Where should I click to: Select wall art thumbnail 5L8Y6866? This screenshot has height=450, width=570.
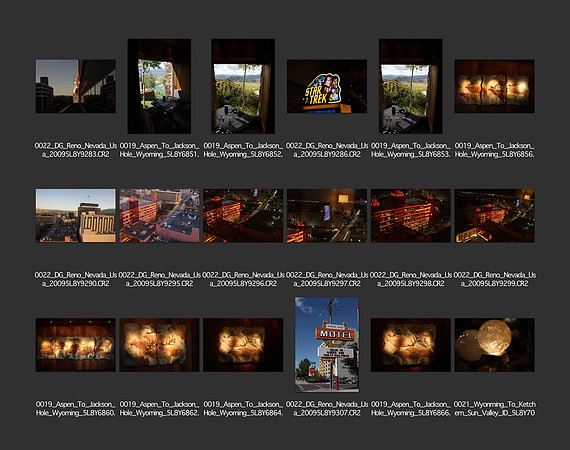[x=411, y=345]
